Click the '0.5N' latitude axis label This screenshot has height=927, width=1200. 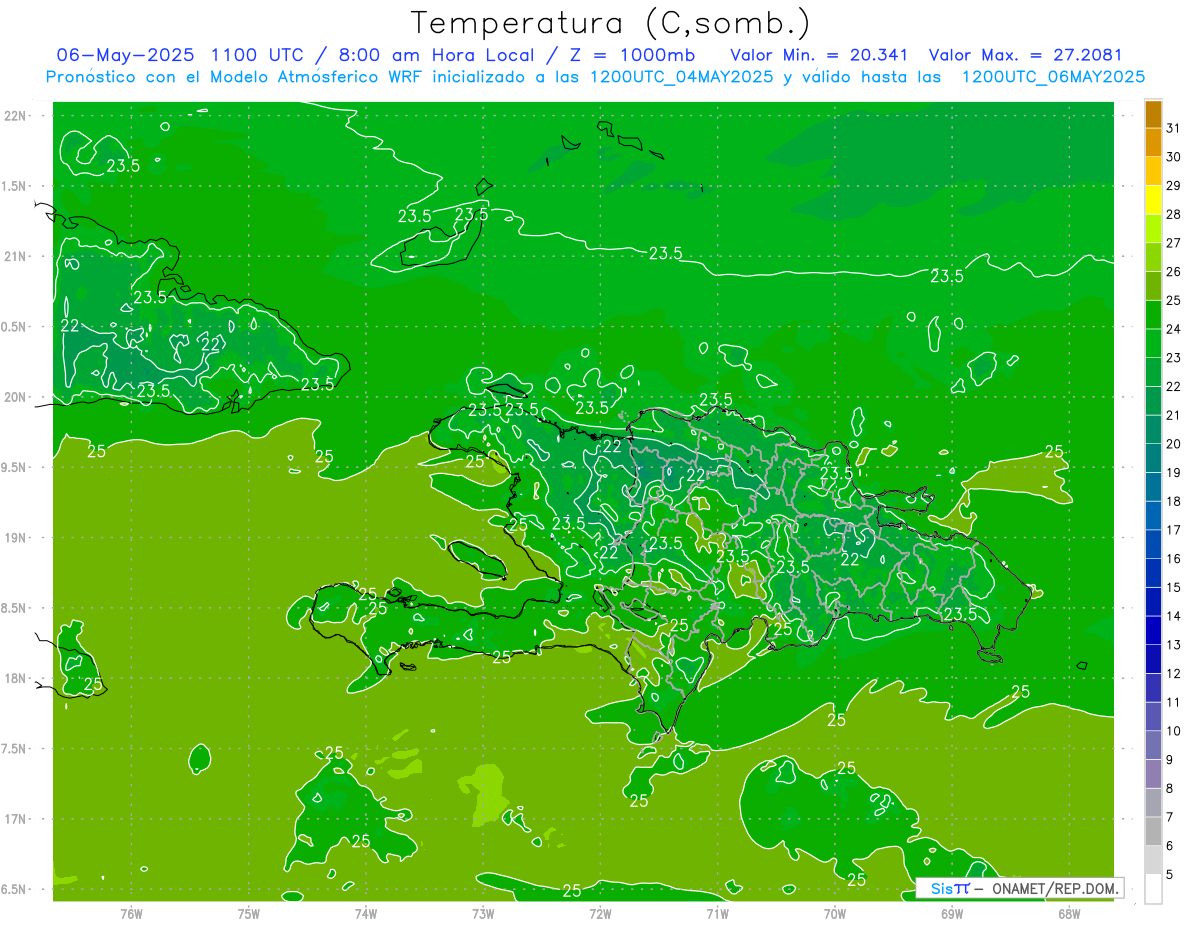point(14,327)
